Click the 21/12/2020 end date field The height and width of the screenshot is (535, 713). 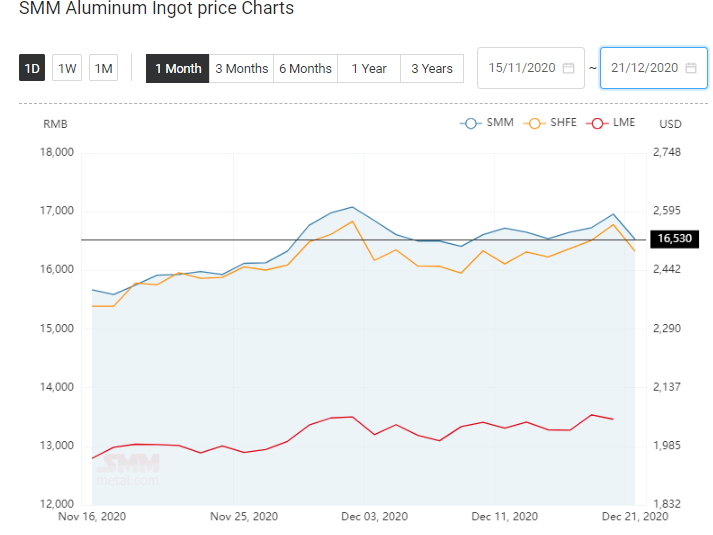click(x=653, y=68)
